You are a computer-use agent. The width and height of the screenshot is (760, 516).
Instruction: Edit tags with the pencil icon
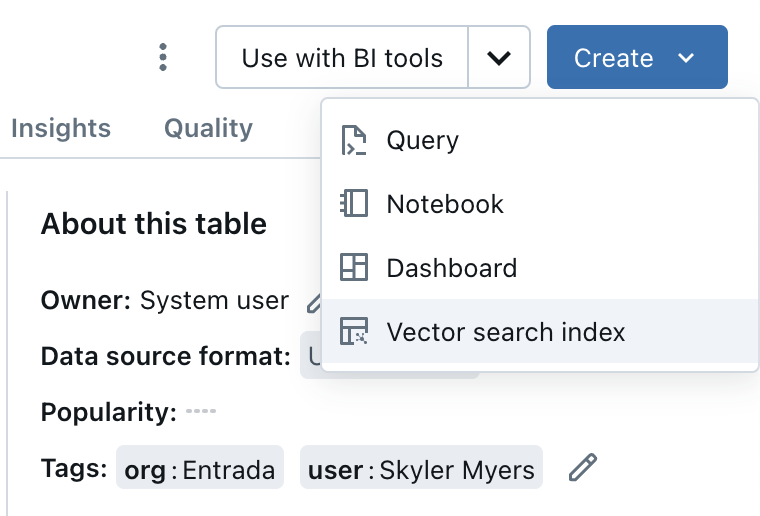[x=582, y=468]
